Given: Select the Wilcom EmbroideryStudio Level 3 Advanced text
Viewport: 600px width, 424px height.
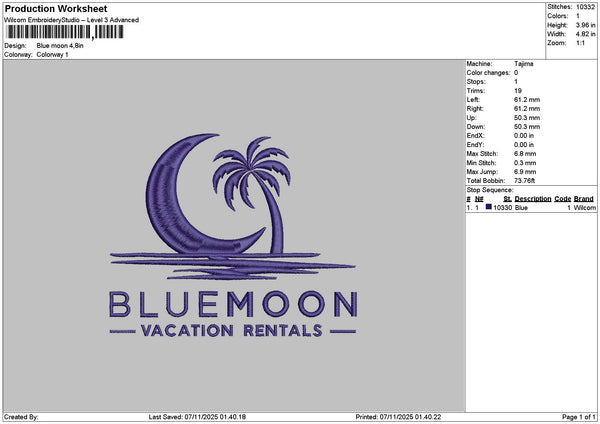Looking at the screenshot, I should coord(72,20).
